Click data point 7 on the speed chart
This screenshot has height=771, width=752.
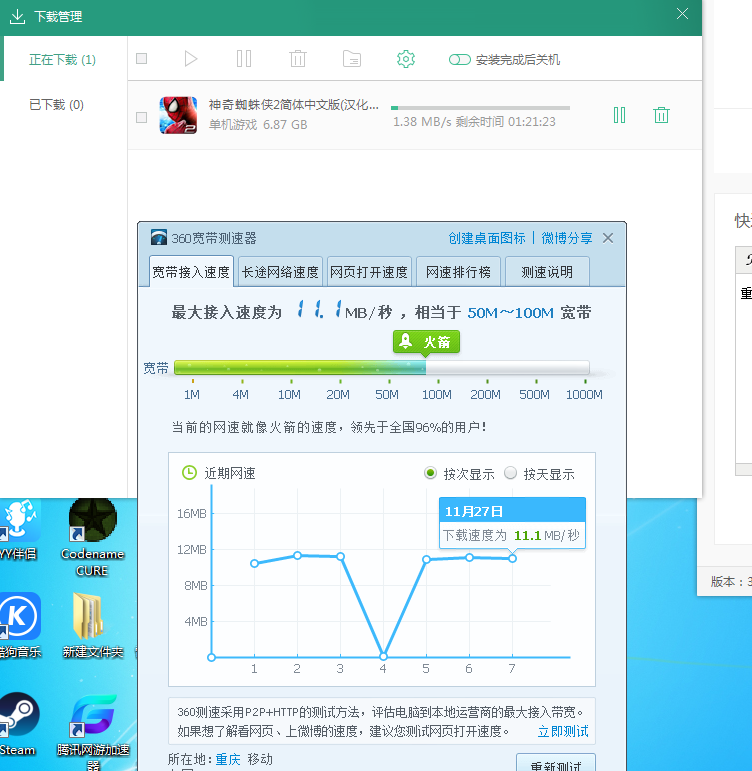[x=512, y=559]
